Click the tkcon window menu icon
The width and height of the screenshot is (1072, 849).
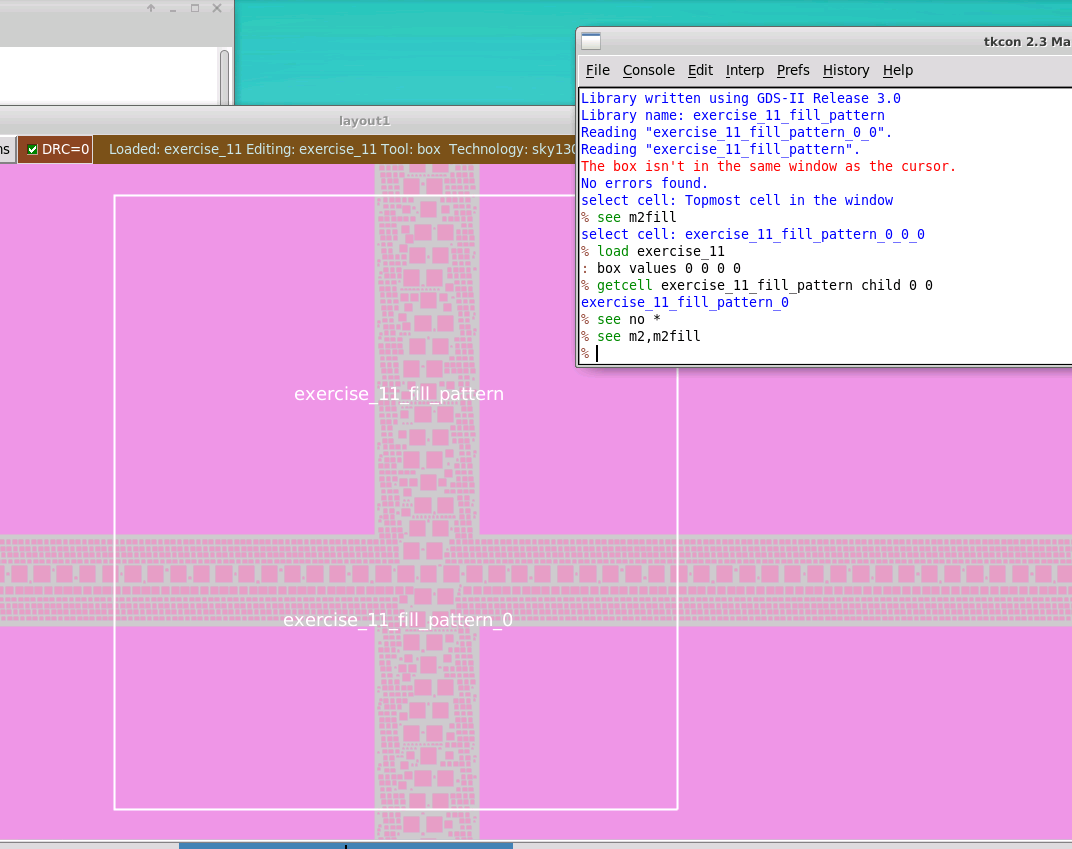(591, 42)
